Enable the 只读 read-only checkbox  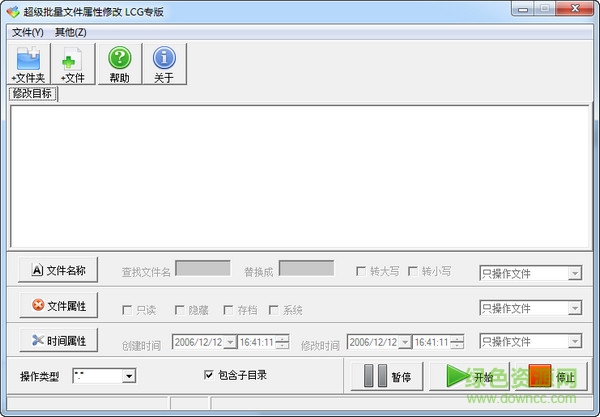[127, 310]
